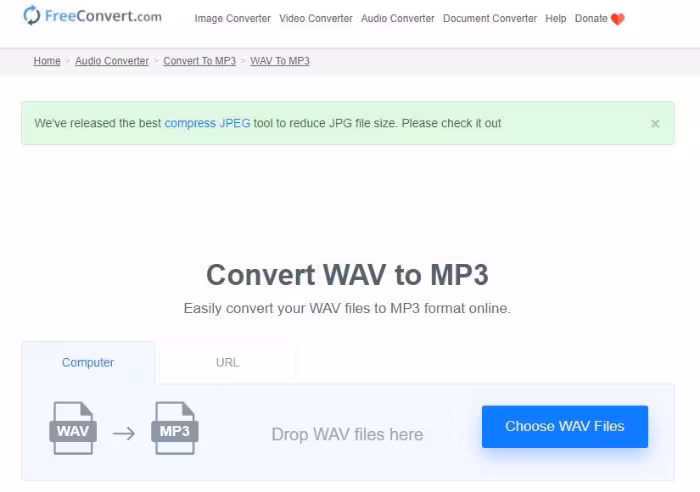The height and width of the screenshot is (492, 700).
Task: Click the subtitle about converting WAV files
Action: [347, 308]
